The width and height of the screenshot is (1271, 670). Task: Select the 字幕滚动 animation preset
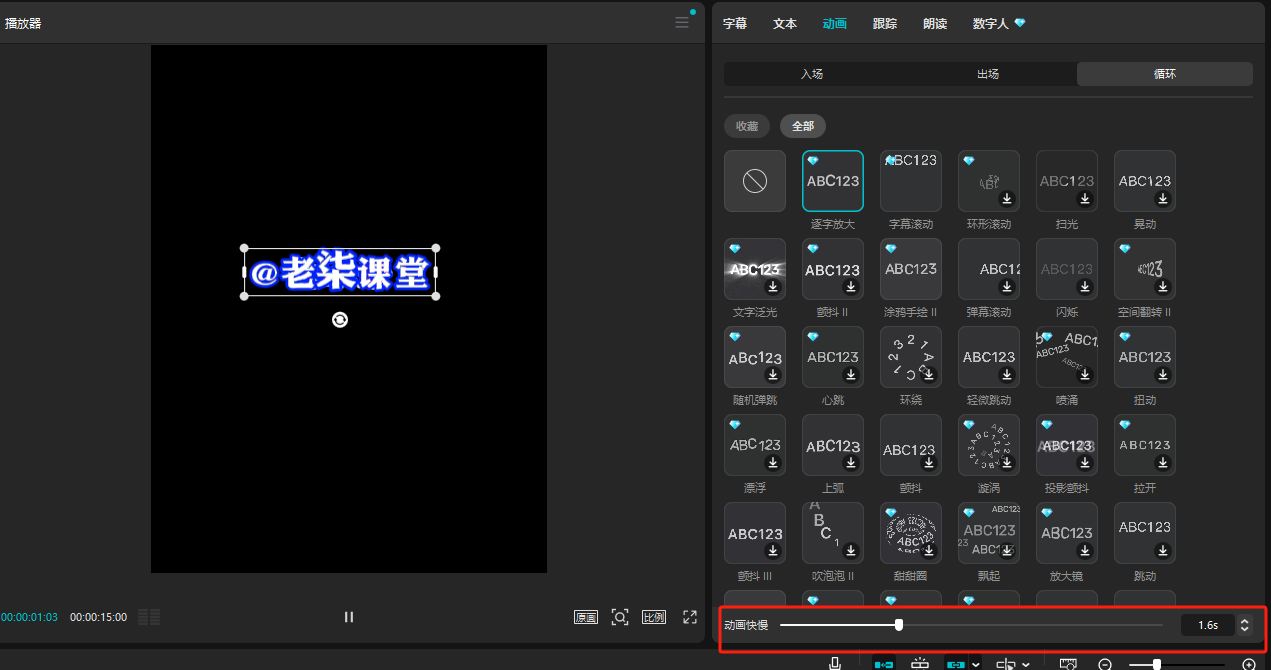coord(910,181)
